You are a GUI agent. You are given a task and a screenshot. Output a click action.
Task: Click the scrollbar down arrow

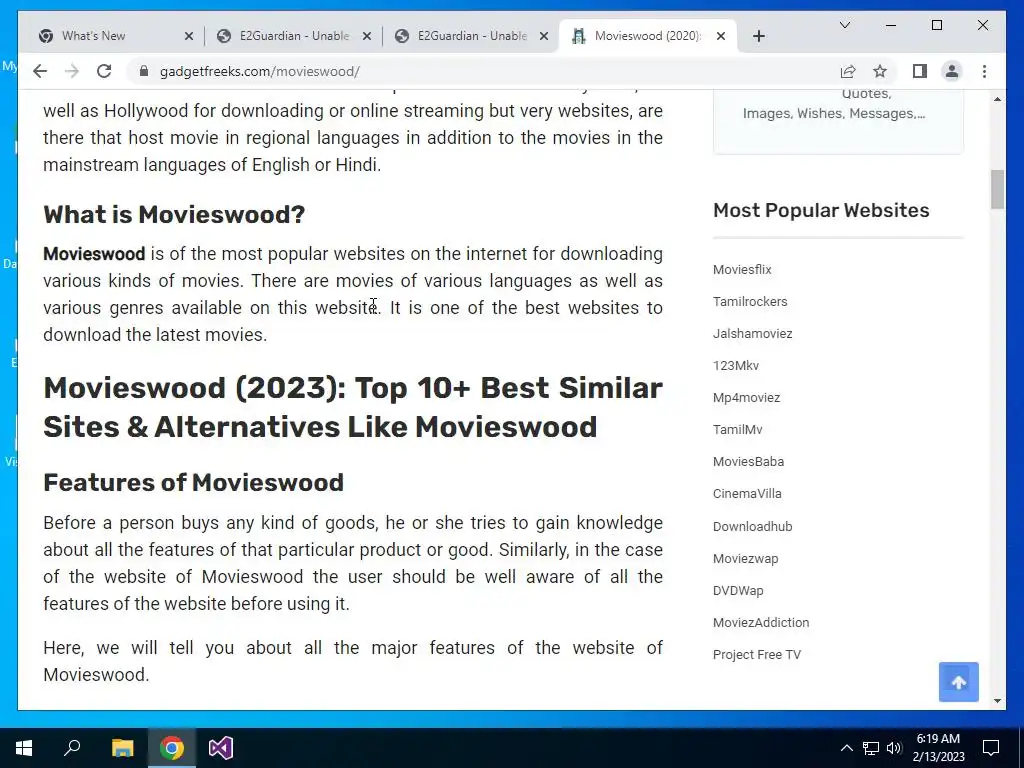[x=997, y=701]
